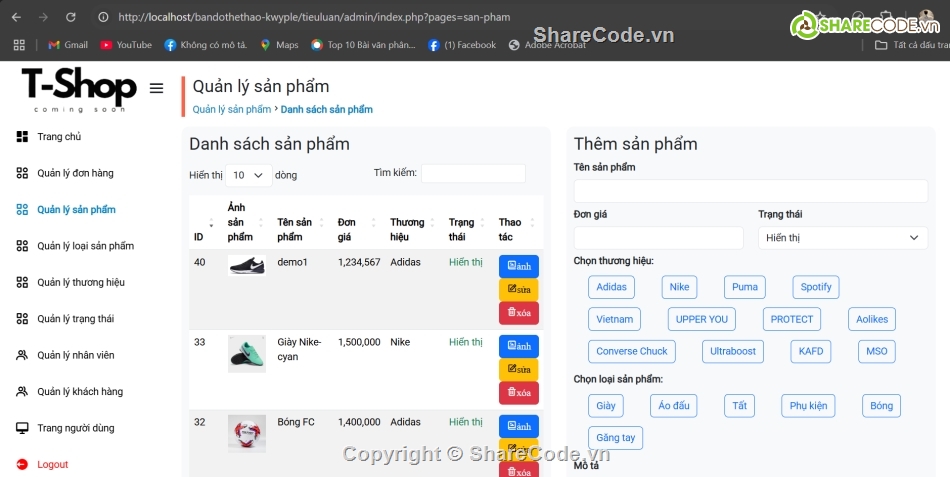Click the xóa button for demo1
The image size is (950, 477).
(519, 313)
